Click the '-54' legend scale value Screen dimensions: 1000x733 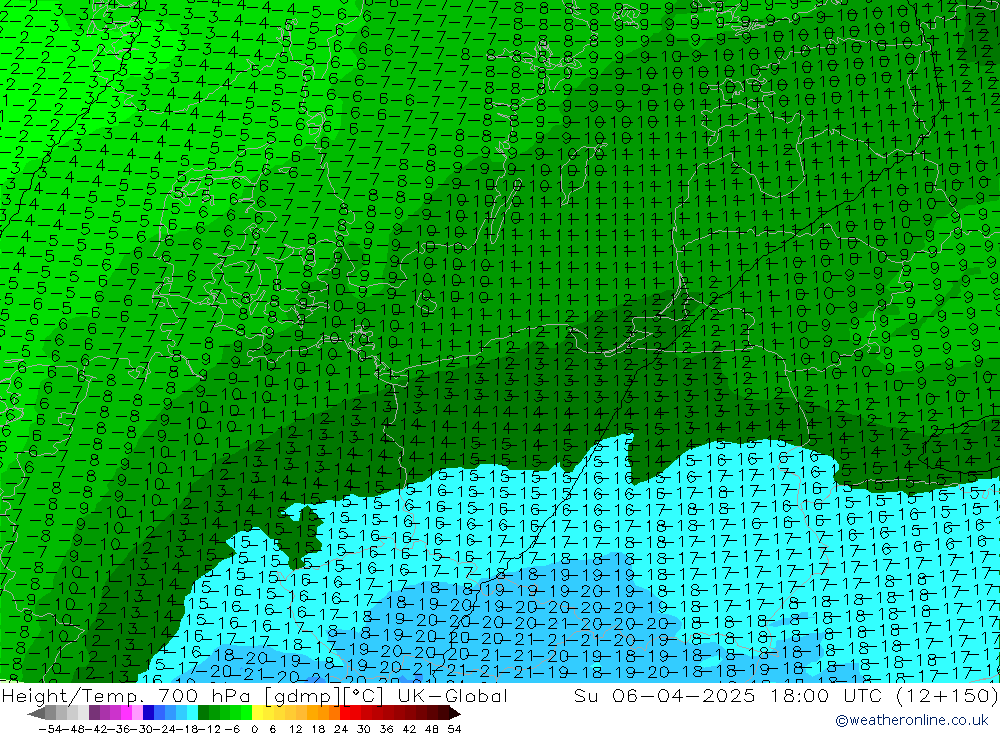click(50, 729)
